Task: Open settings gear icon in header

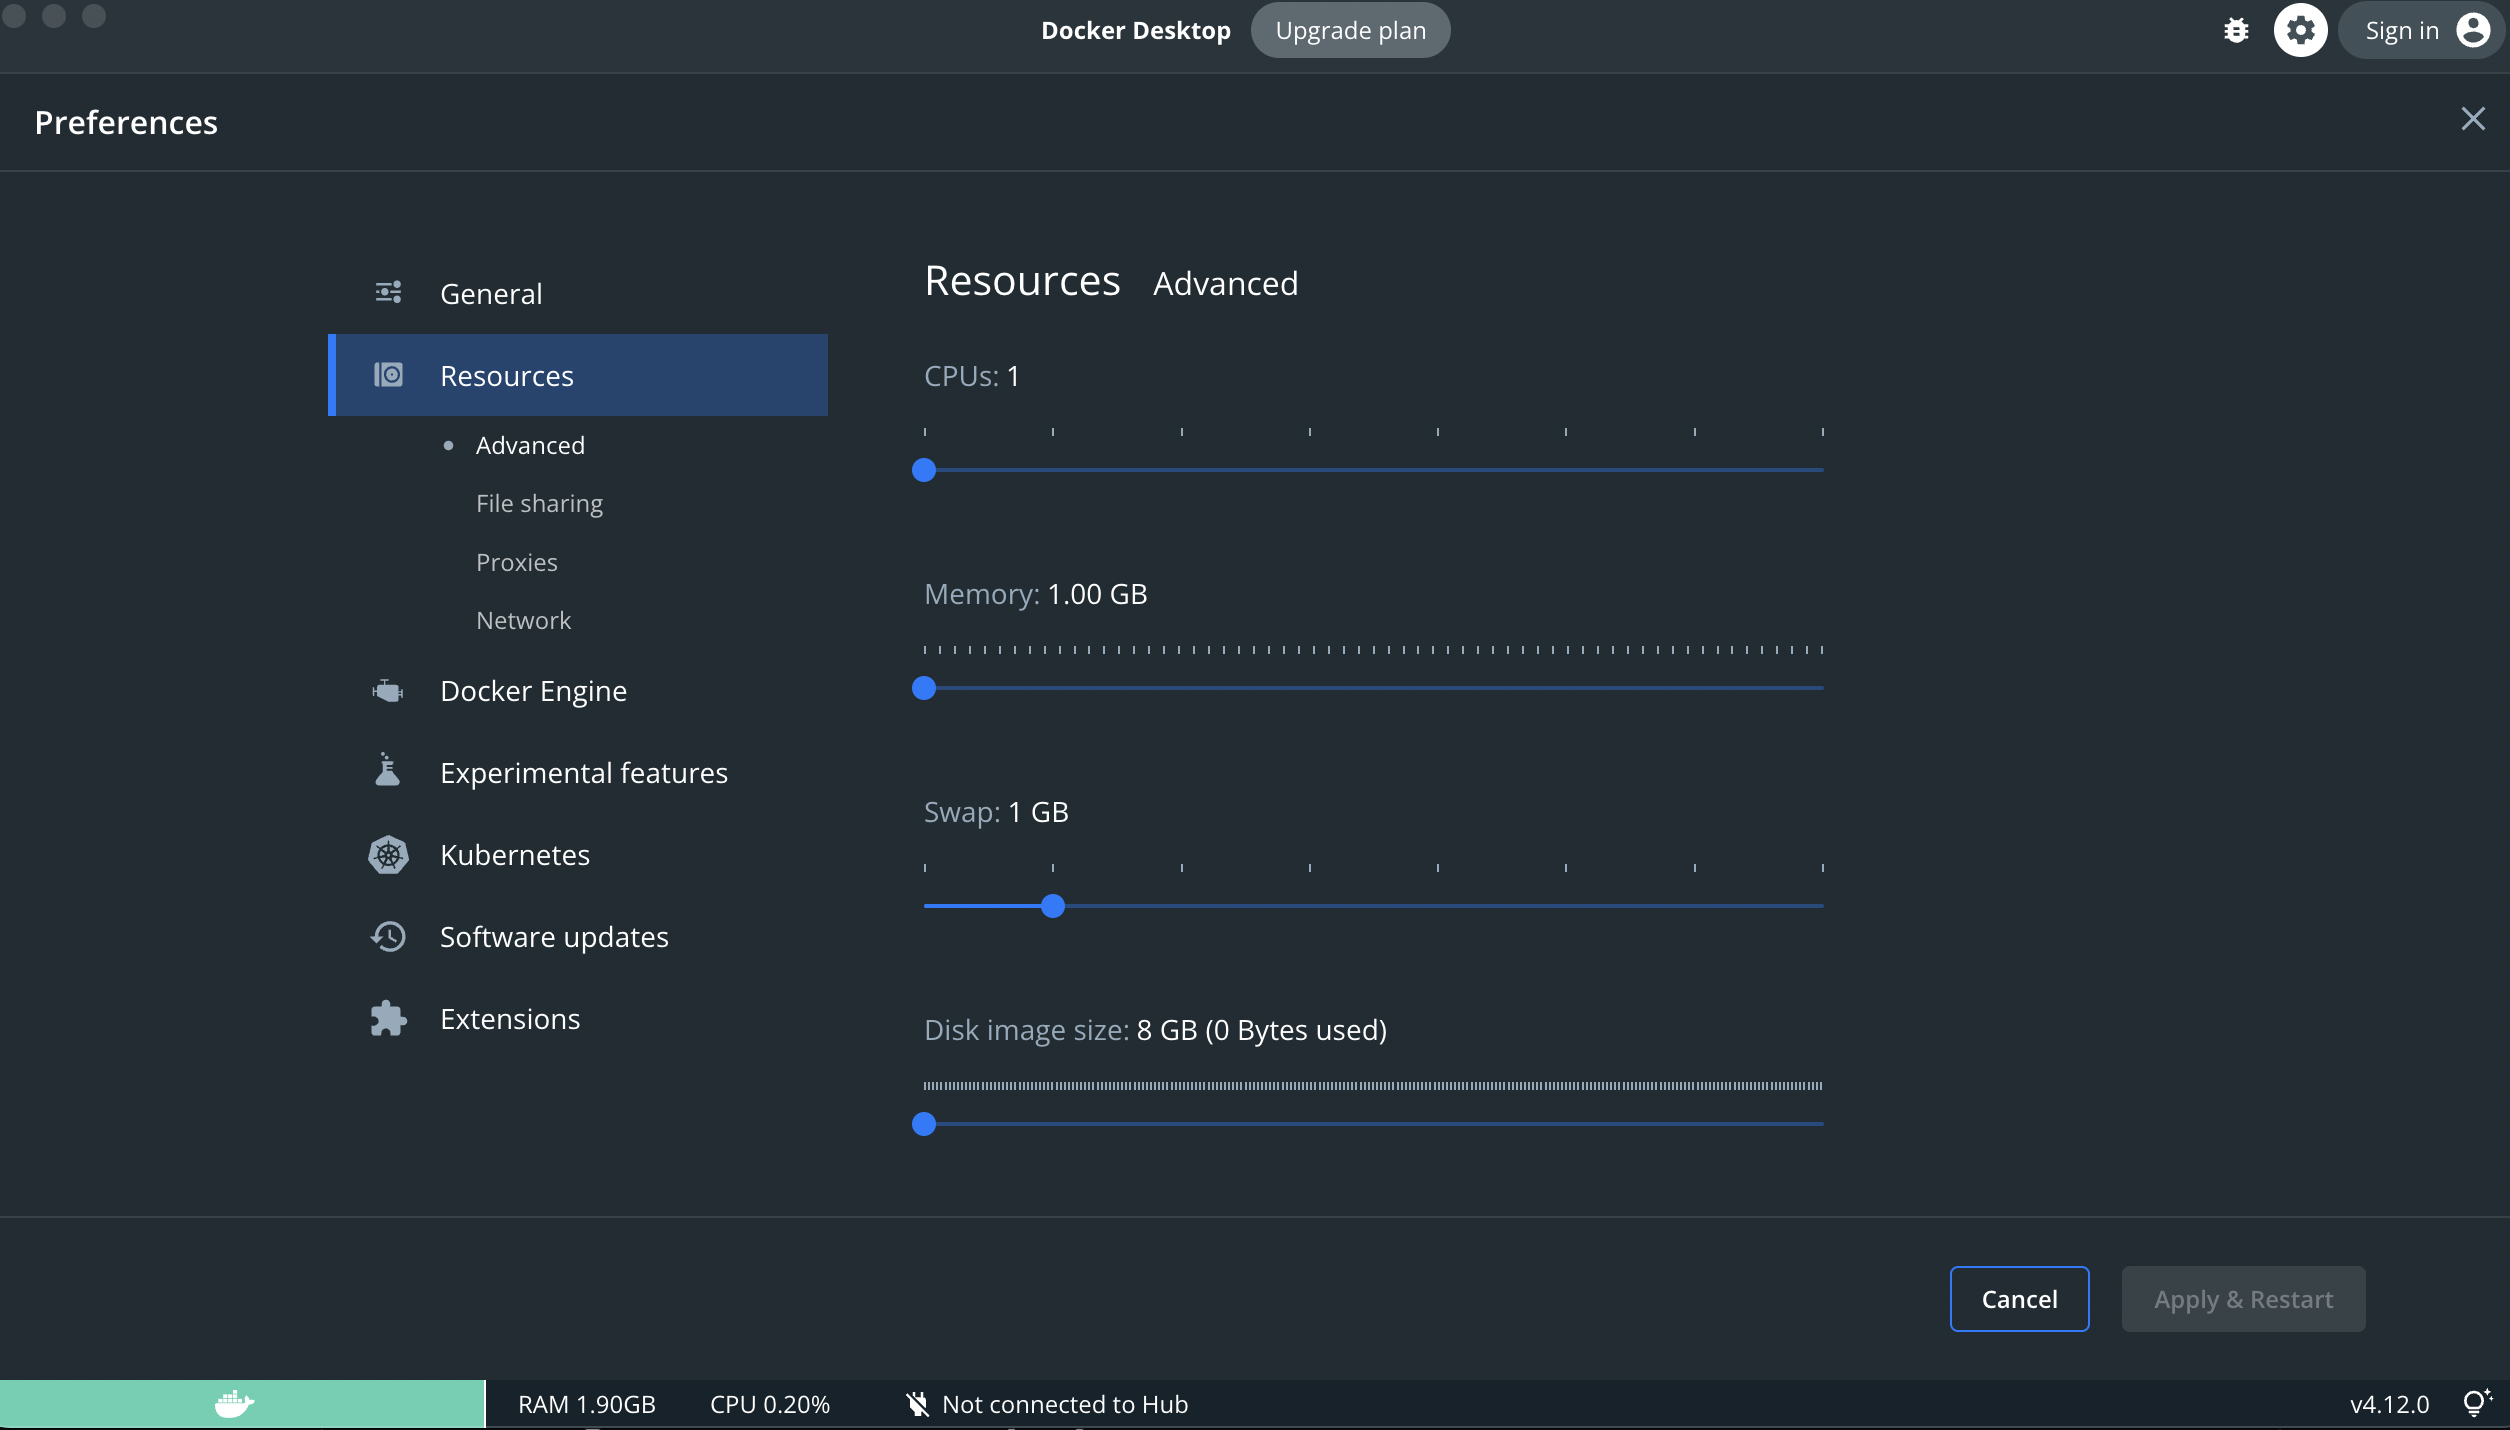Action: [2300, 31]
